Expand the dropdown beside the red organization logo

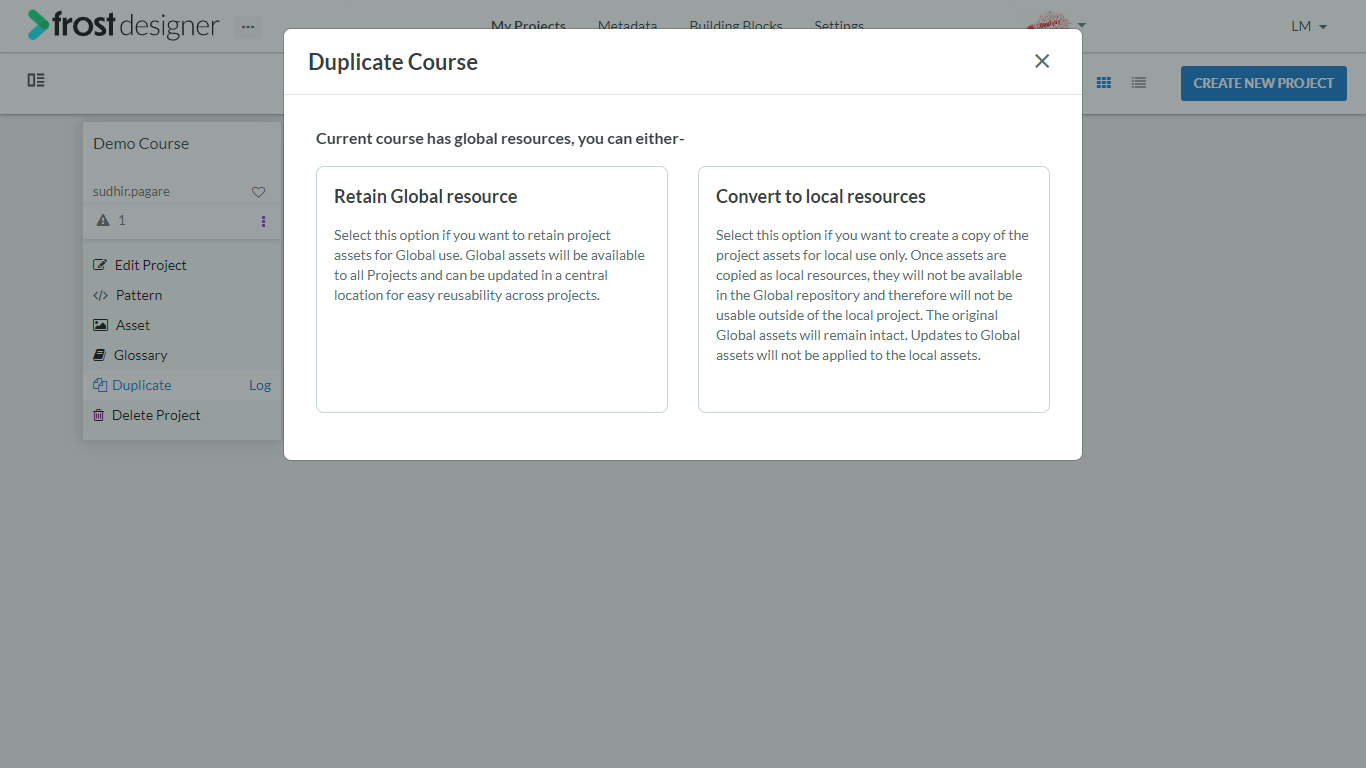click(1082, 25)
